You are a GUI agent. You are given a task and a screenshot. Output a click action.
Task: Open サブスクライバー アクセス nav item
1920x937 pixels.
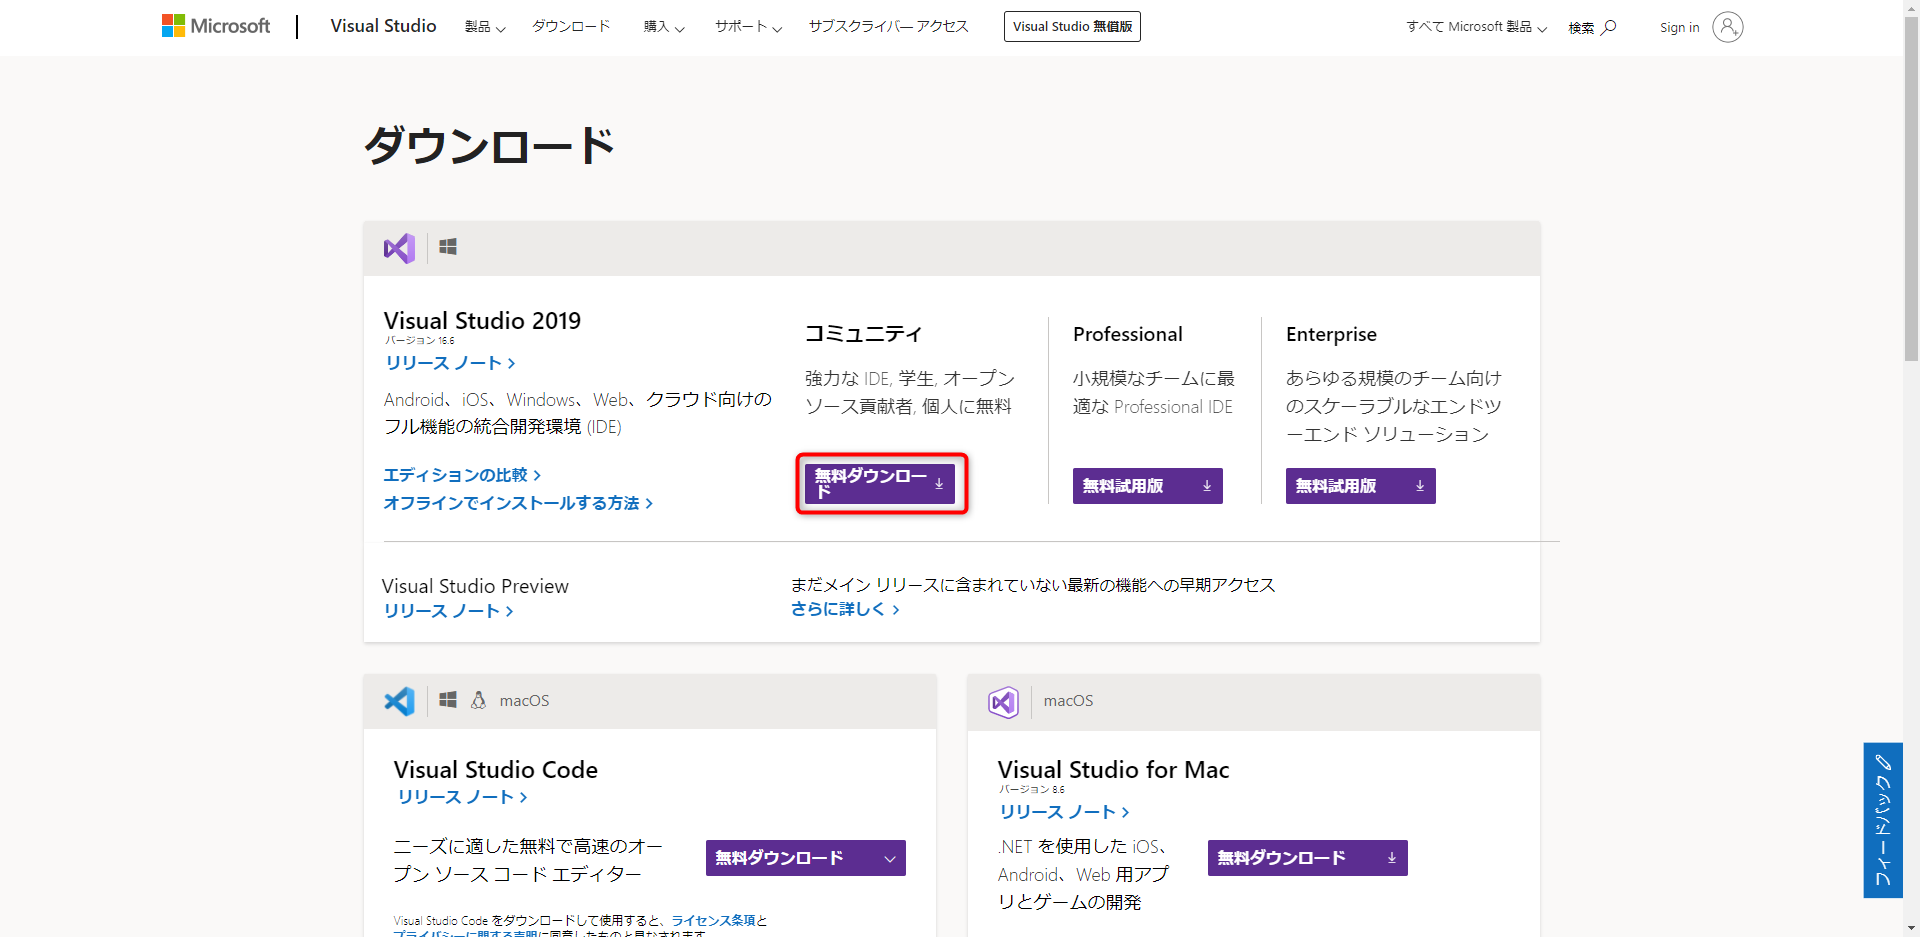click(x=889, y=26)
